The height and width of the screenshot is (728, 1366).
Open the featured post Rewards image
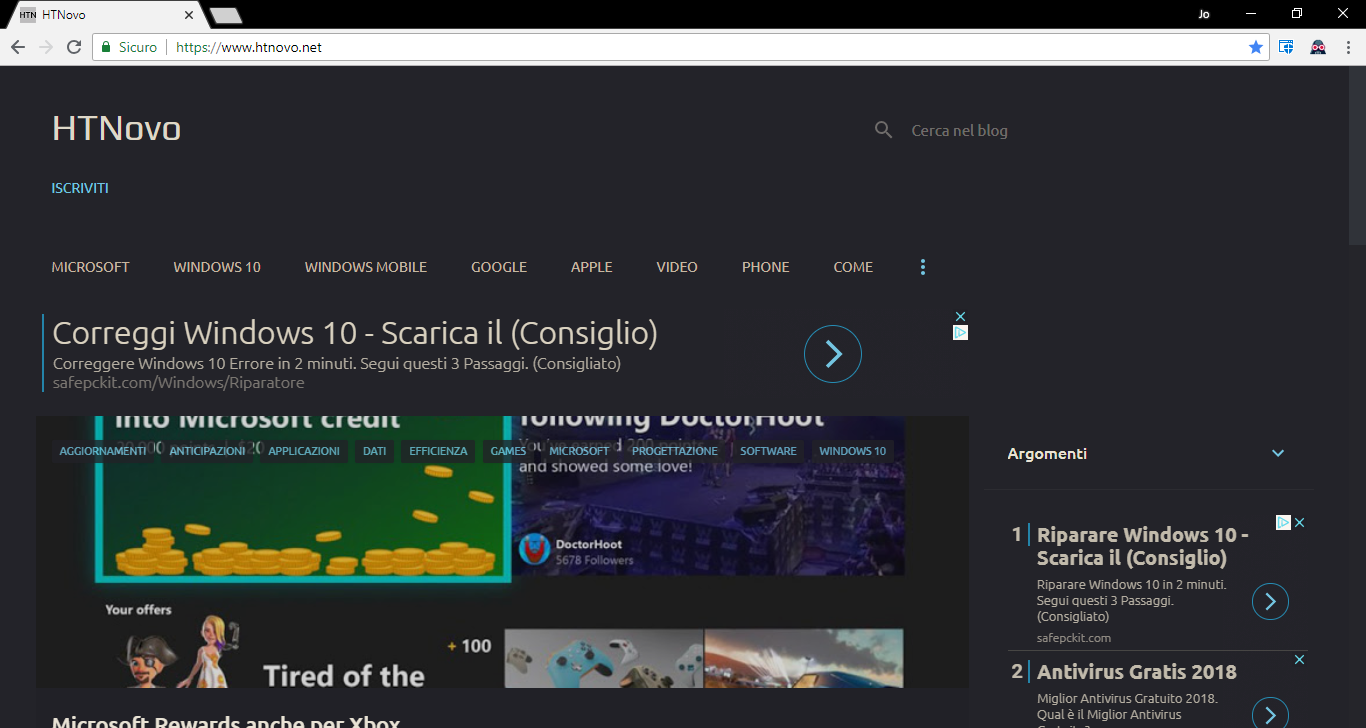point(502,552)
